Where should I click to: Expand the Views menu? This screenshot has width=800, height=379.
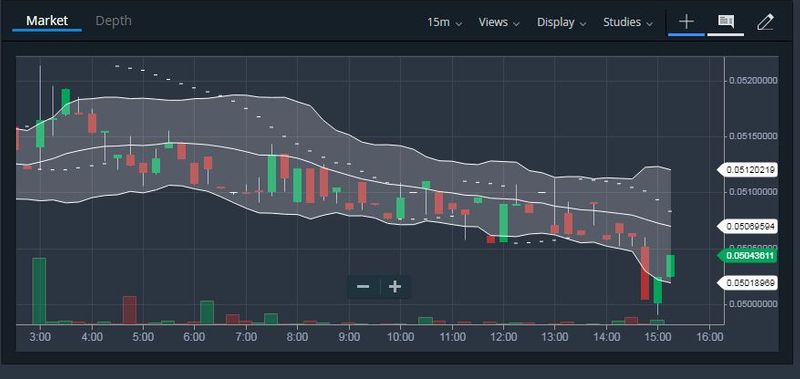coord(499,22)
